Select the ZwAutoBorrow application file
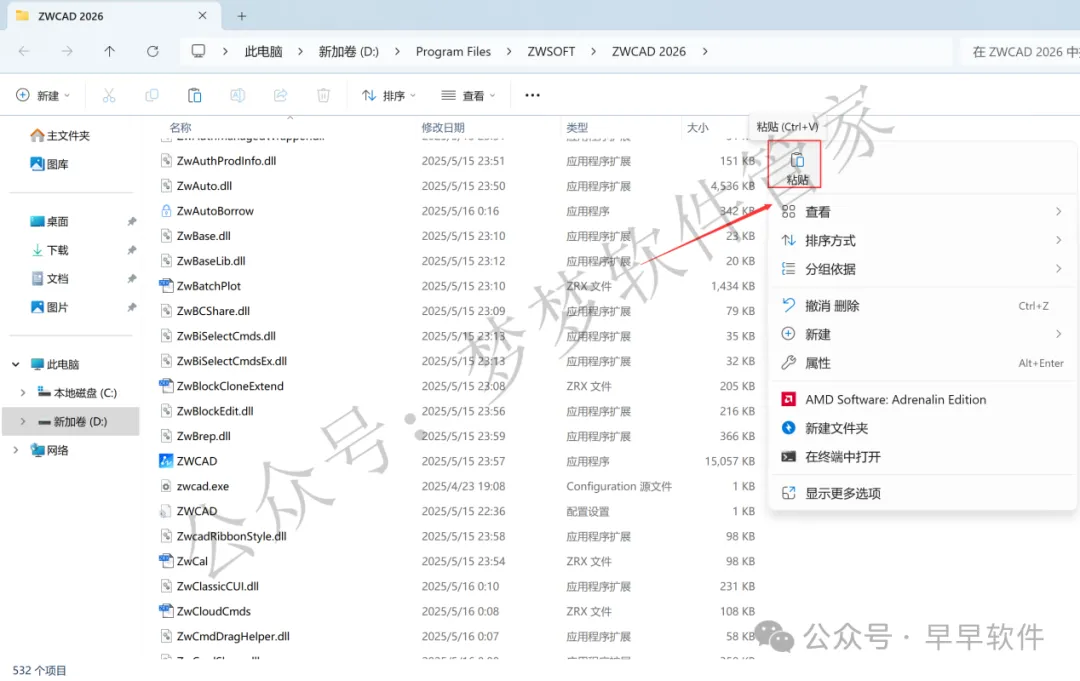The image size is (1080, 681). point(215,211)
